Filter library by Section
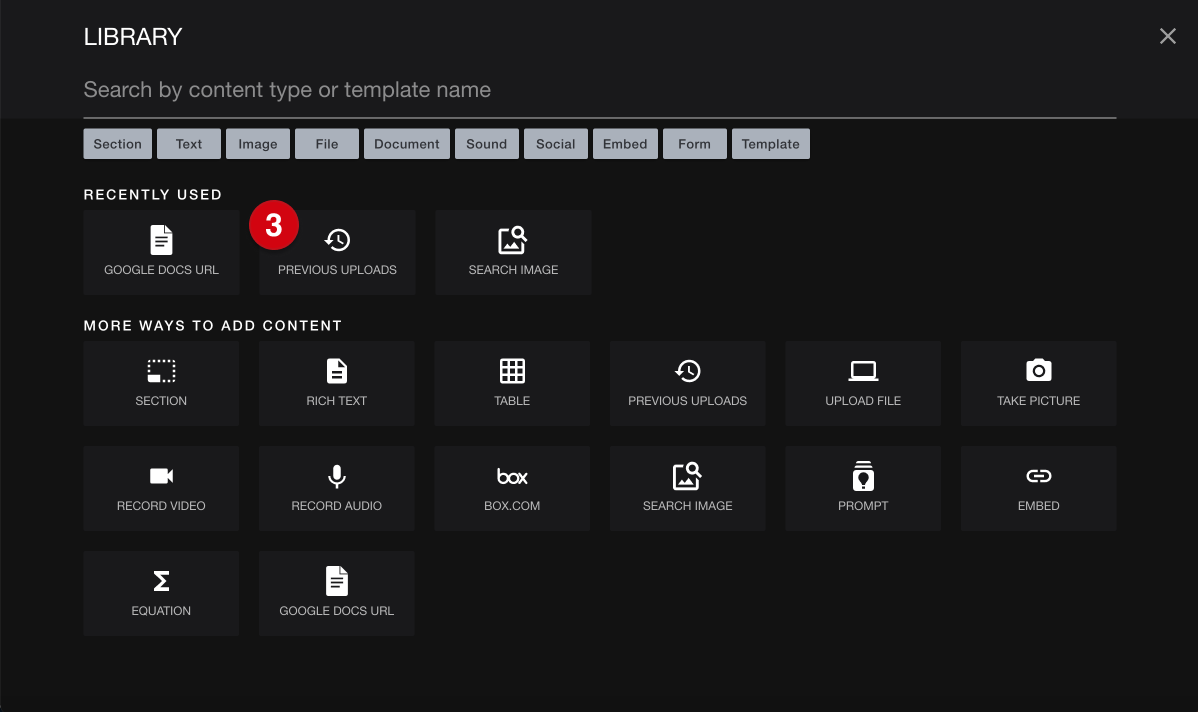This screenshot has height=712, width=1198. (118, 144)
